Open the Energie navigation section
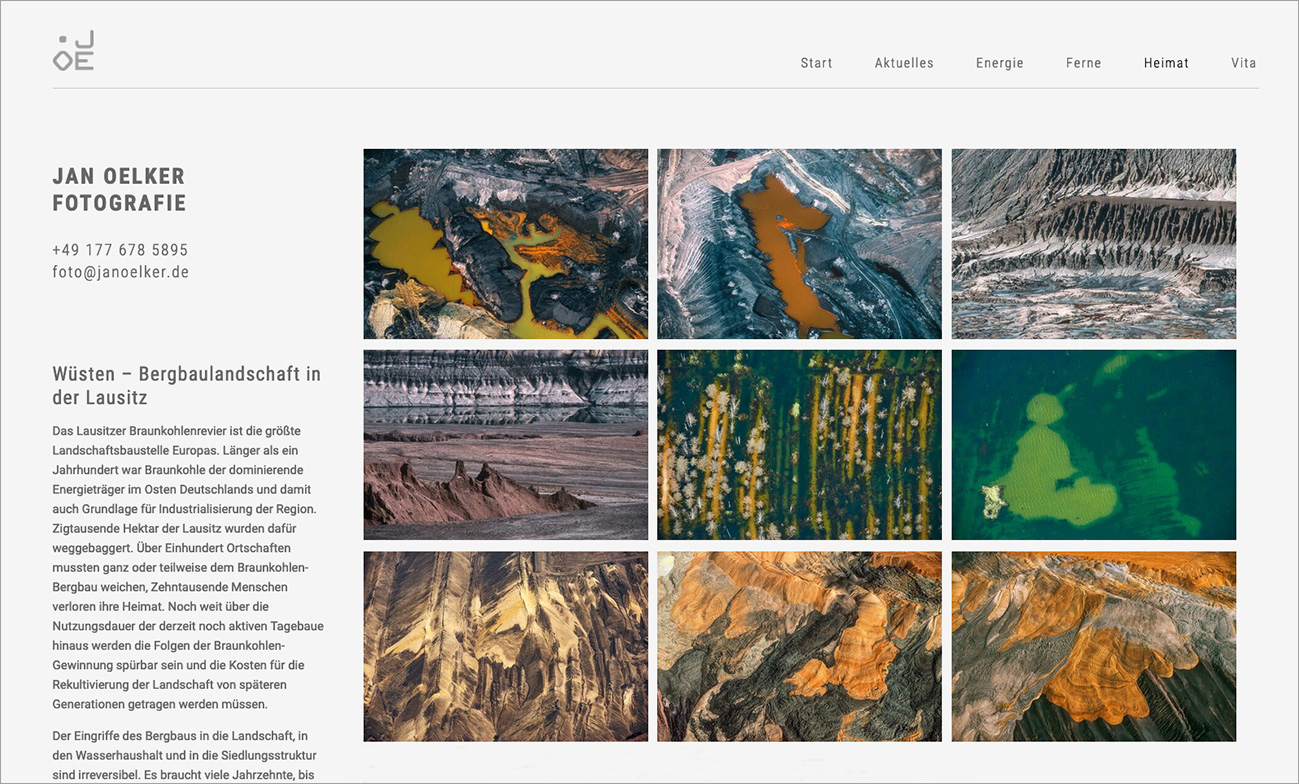Screen dimensions: 1299x784 (999, 63)
